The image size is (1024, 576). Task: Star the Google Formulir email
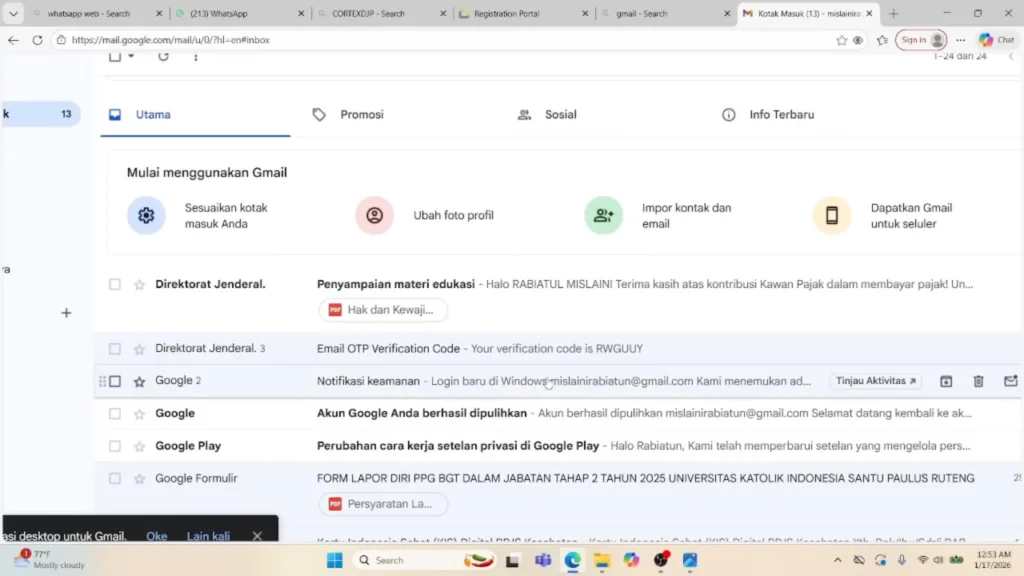139,479
